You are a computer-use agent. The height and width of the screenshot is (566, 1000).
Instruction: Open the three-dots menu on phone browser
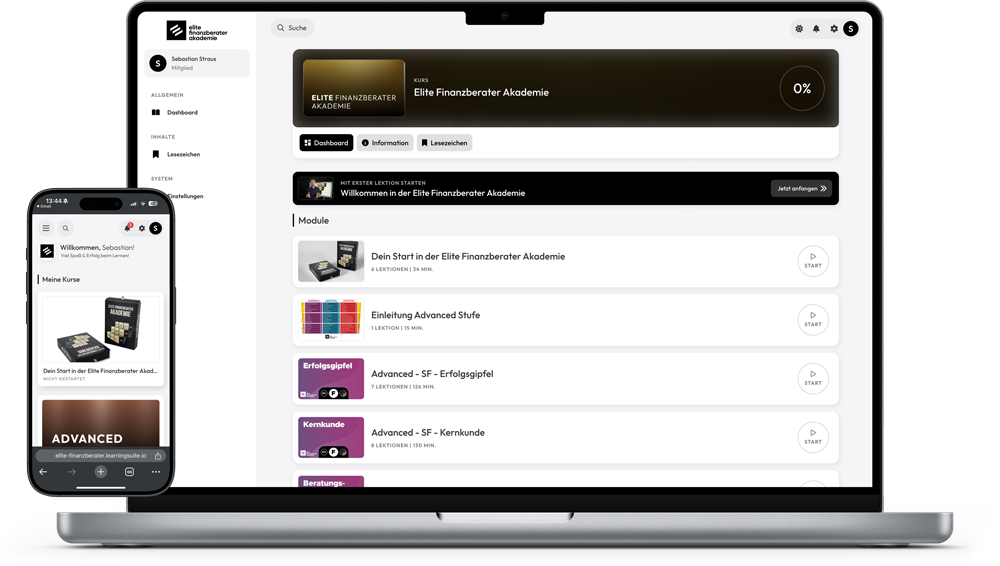(x=156, y=472)
